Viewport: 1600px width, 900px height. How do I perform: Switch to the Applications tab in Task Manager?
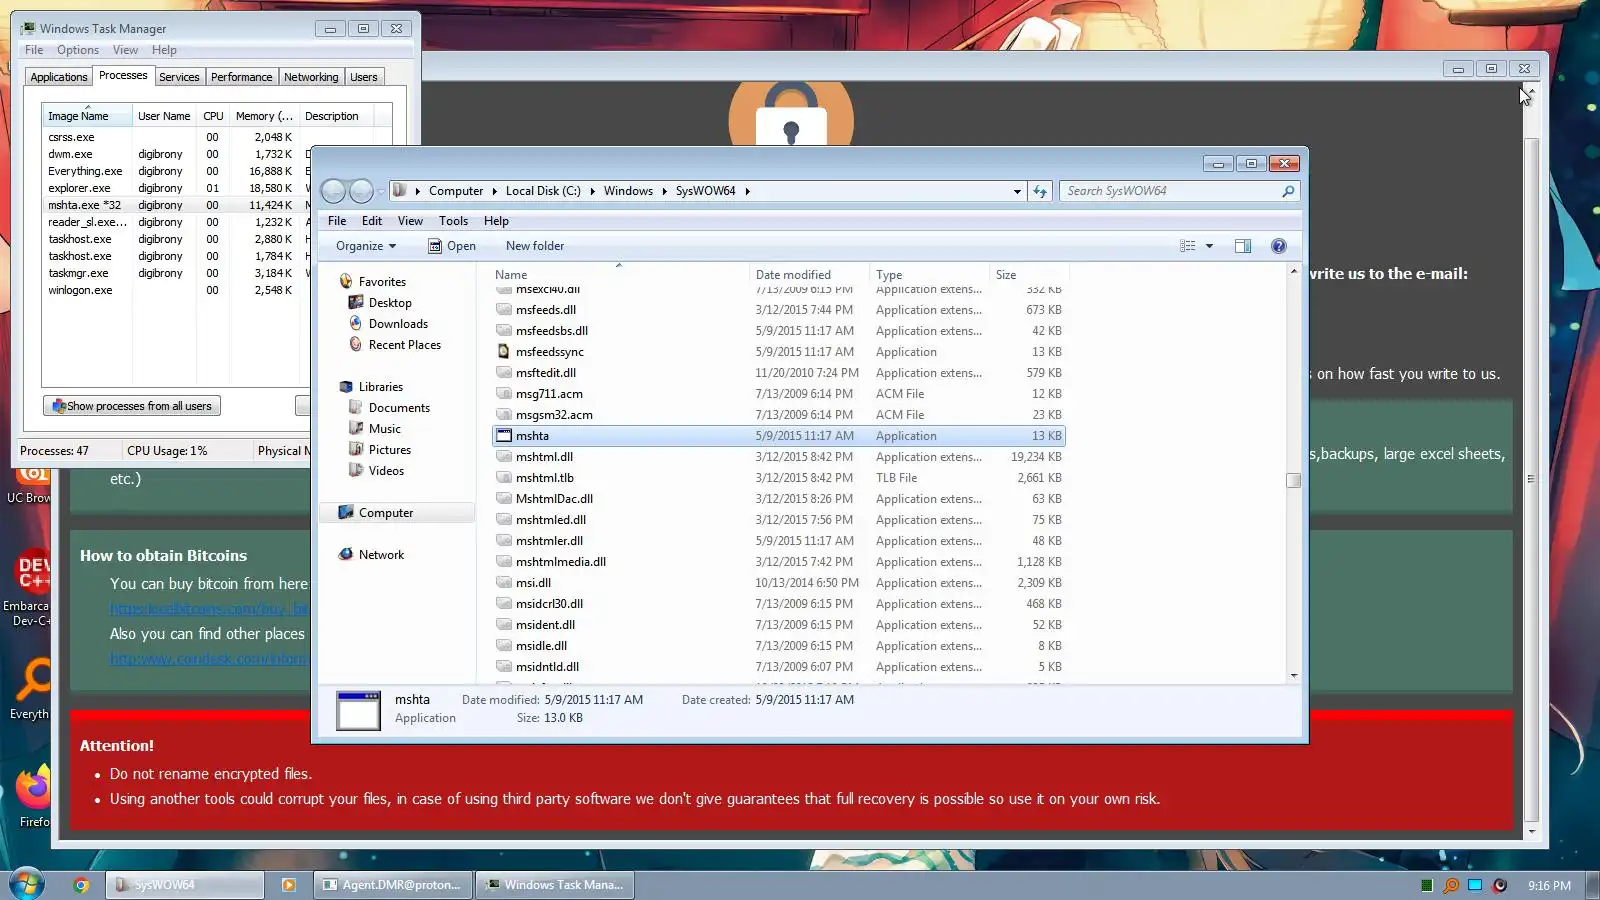click(59, 77)
